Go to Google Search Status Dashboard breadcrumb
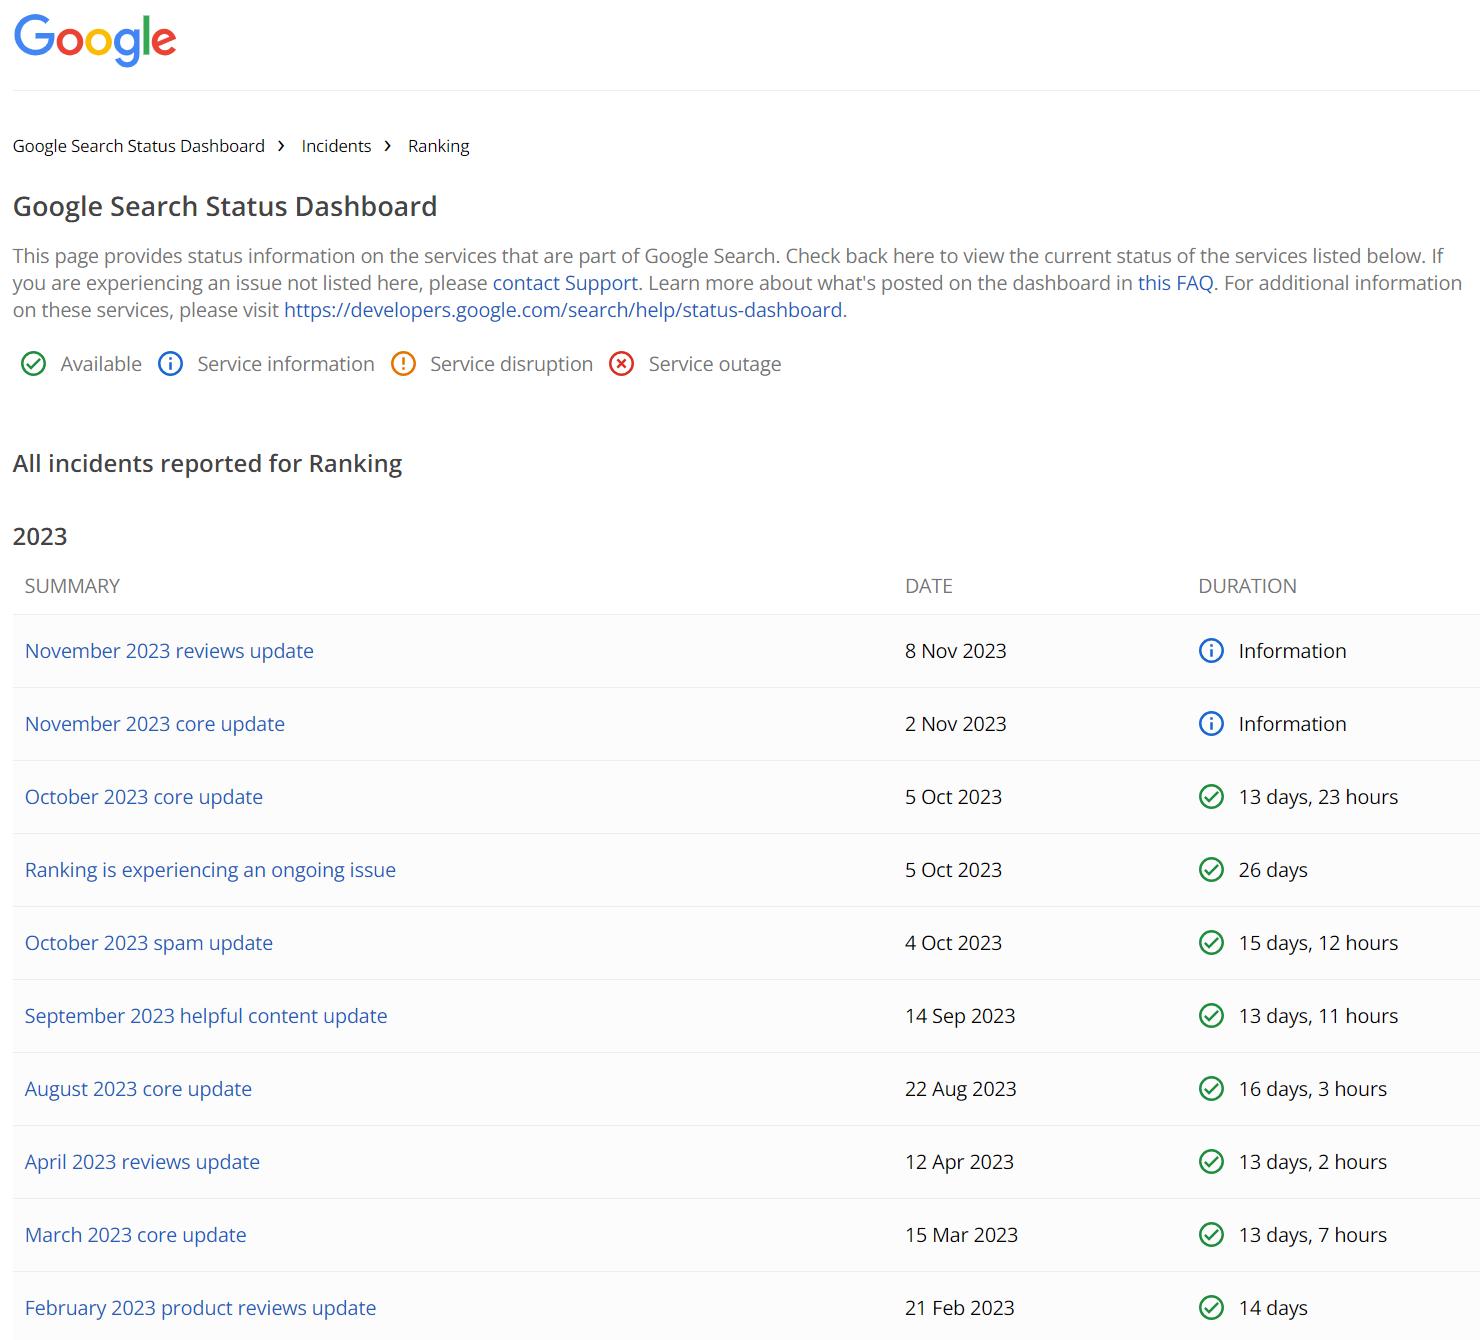The width and height of the screenshot is (1484, 1340). pyautogui.click(x=139, y=146)
